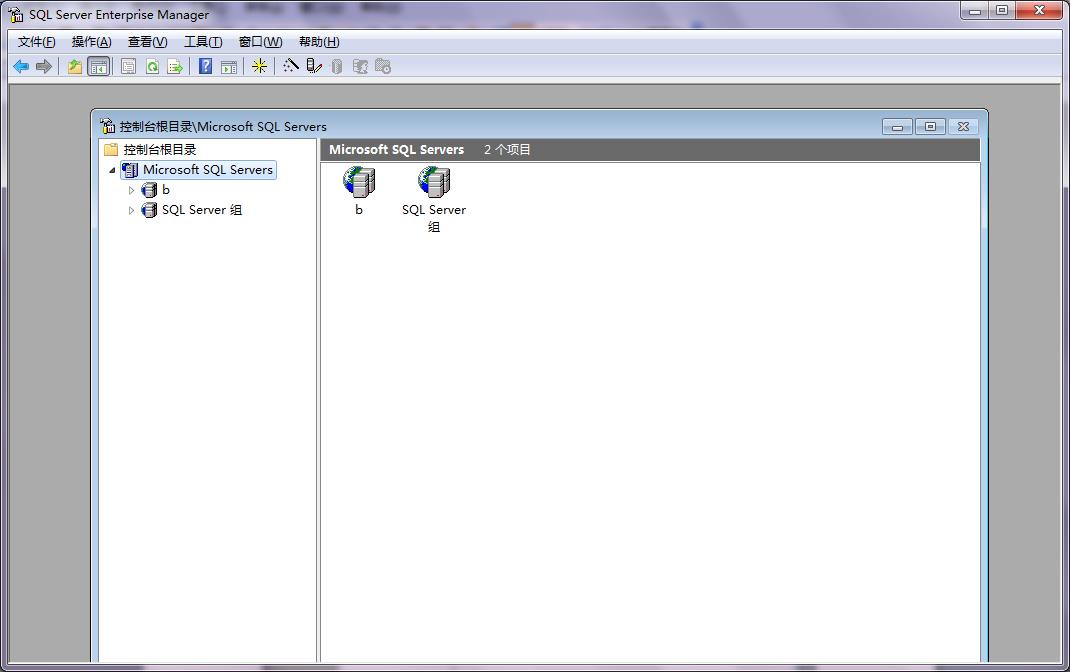
Task: Click the Export List icon
Action: point(175,66)
